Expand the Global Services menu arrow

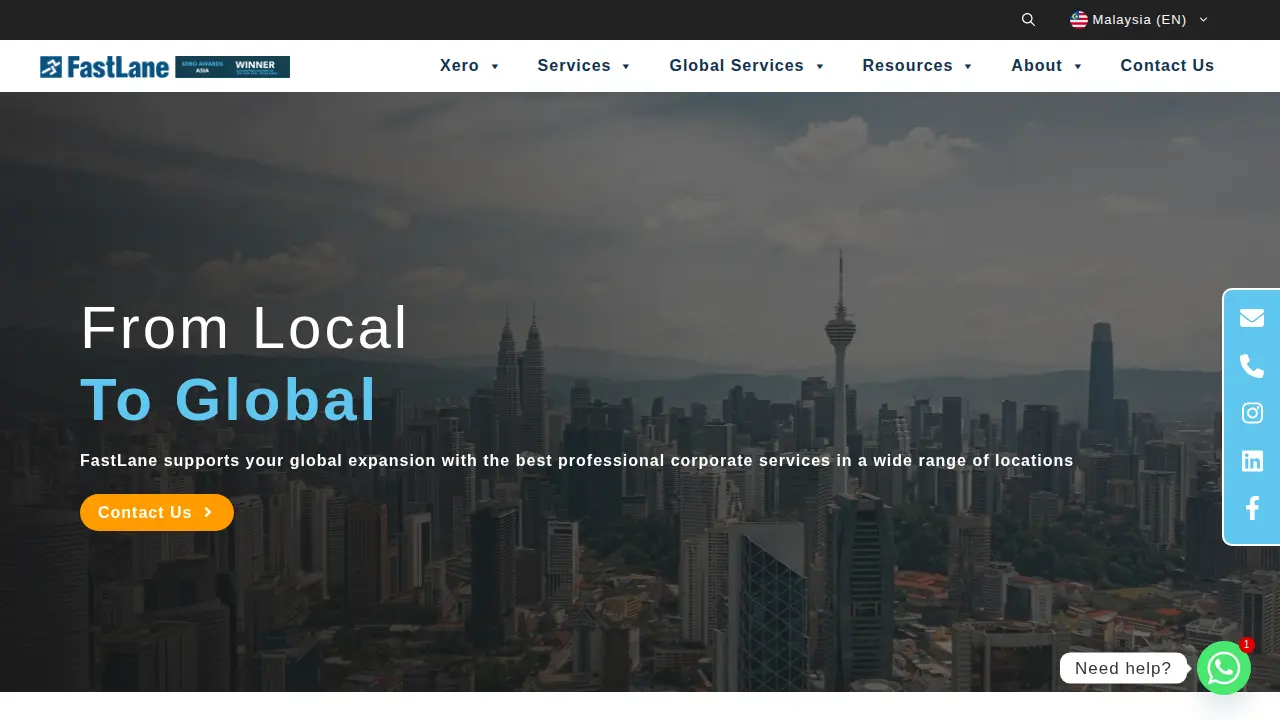pyautogui.click(x=820, y=67)
